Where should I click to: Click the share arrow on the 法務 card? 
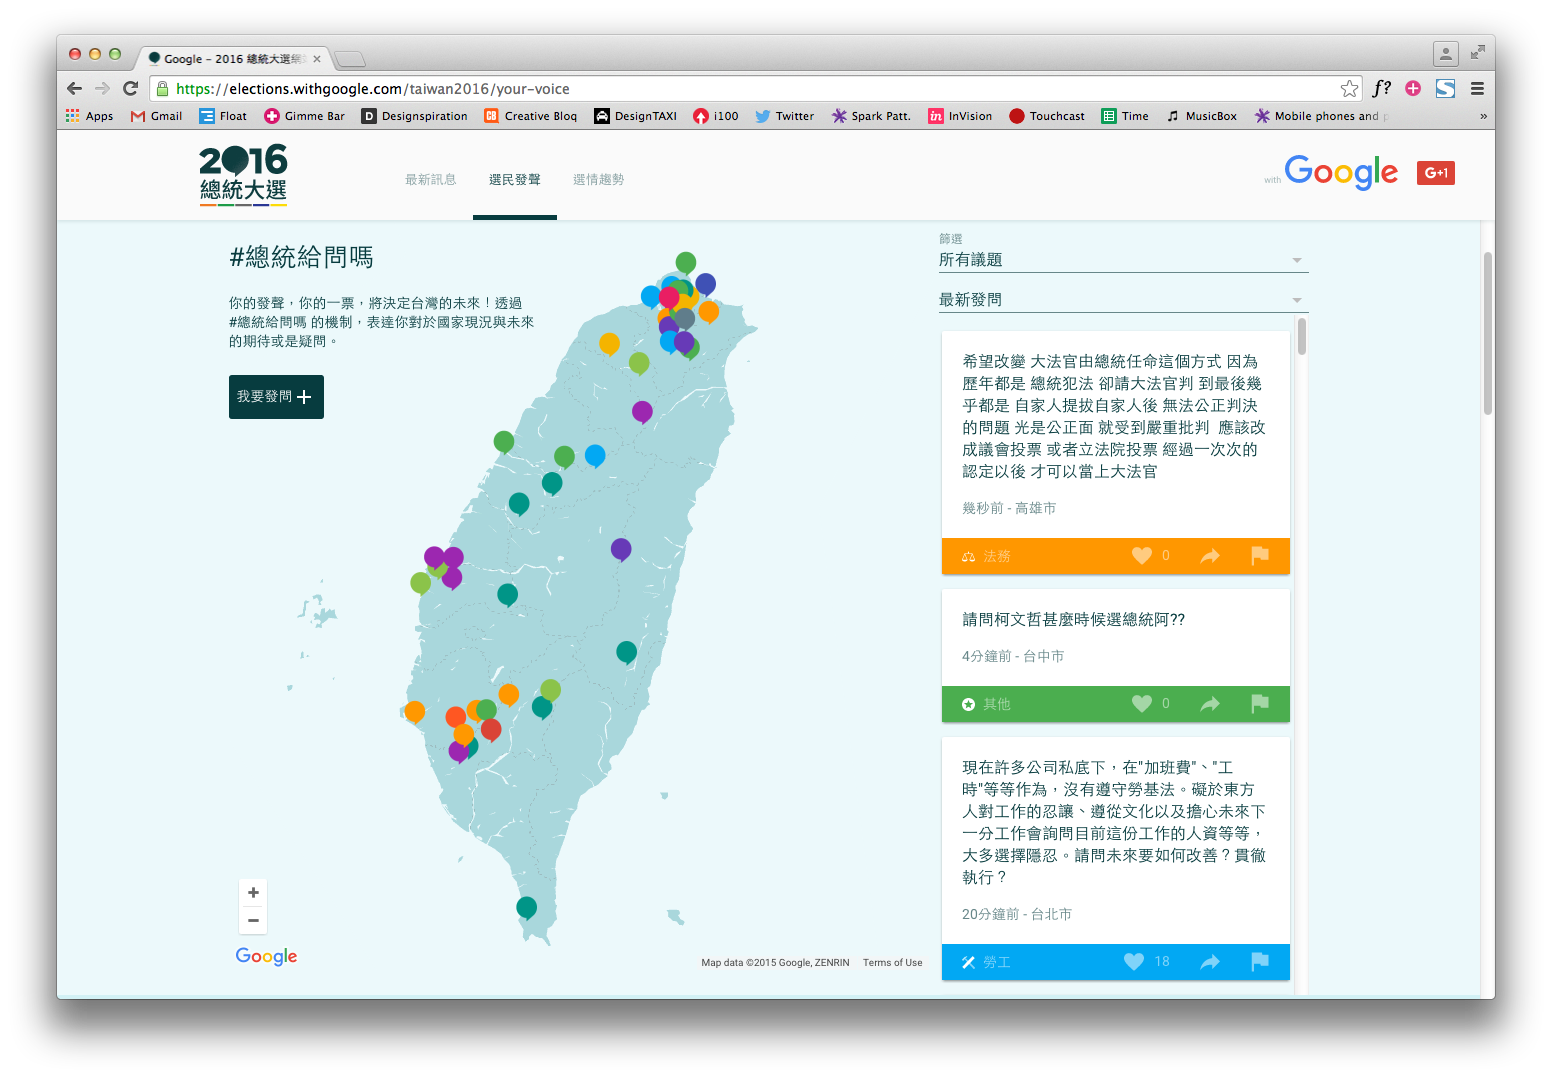click(x=1209, y=555)
